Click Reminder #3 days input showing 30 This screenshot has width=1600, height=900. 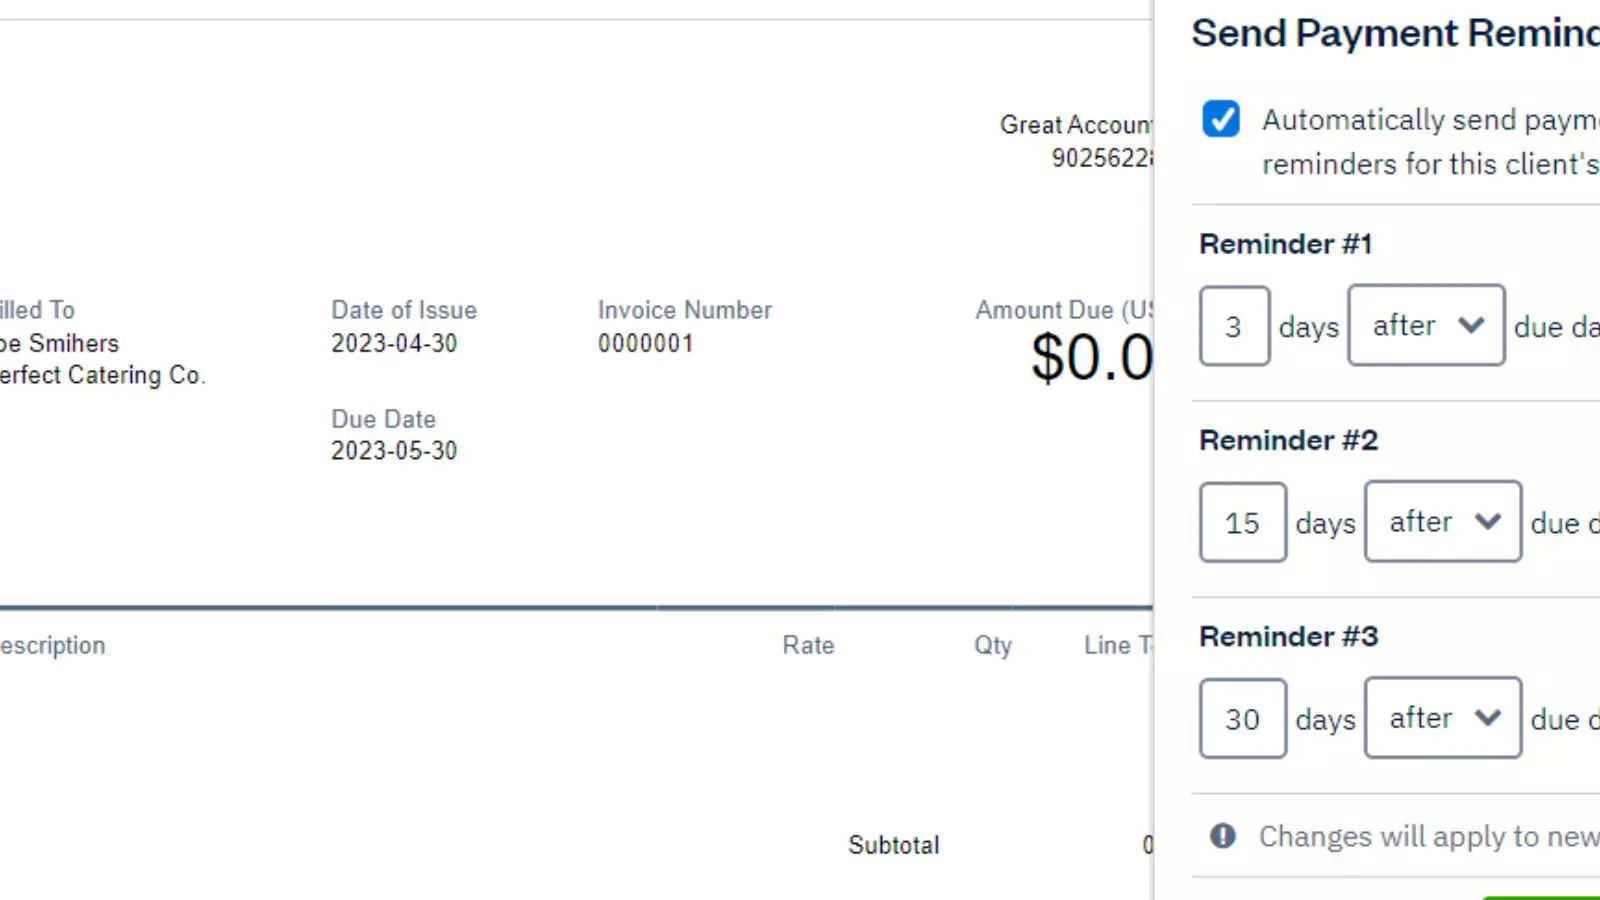pos(1243,718)
